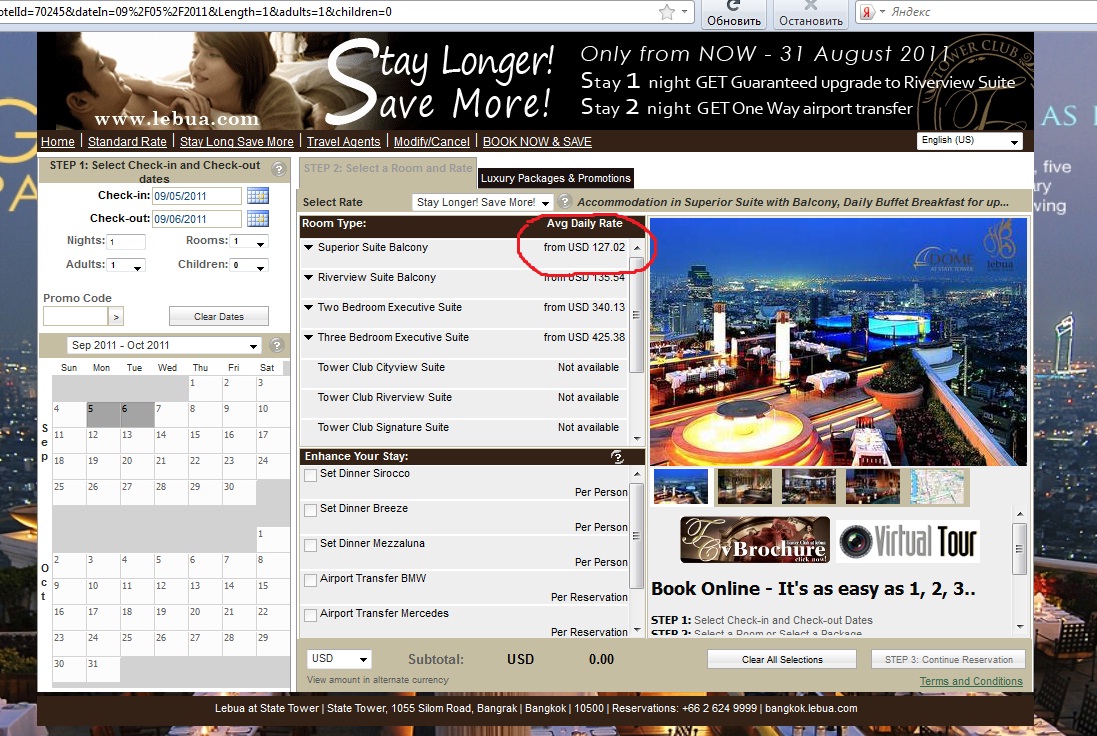Screen dimensions: 1097x736
Task: Open the USD currency dropdown
Action: (339, 659)
